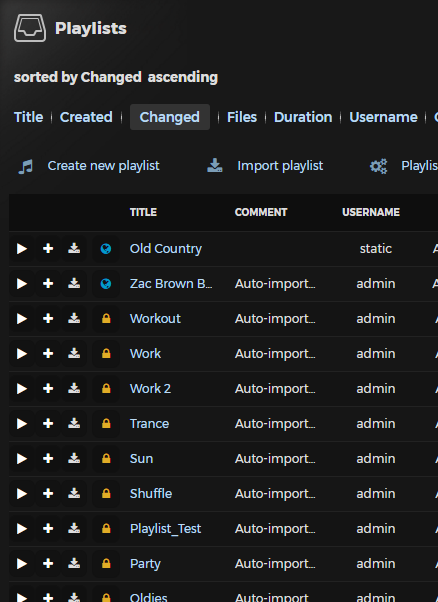Play the Party playlist
Viewport: 438px width, 602px height.
[22, 564]
